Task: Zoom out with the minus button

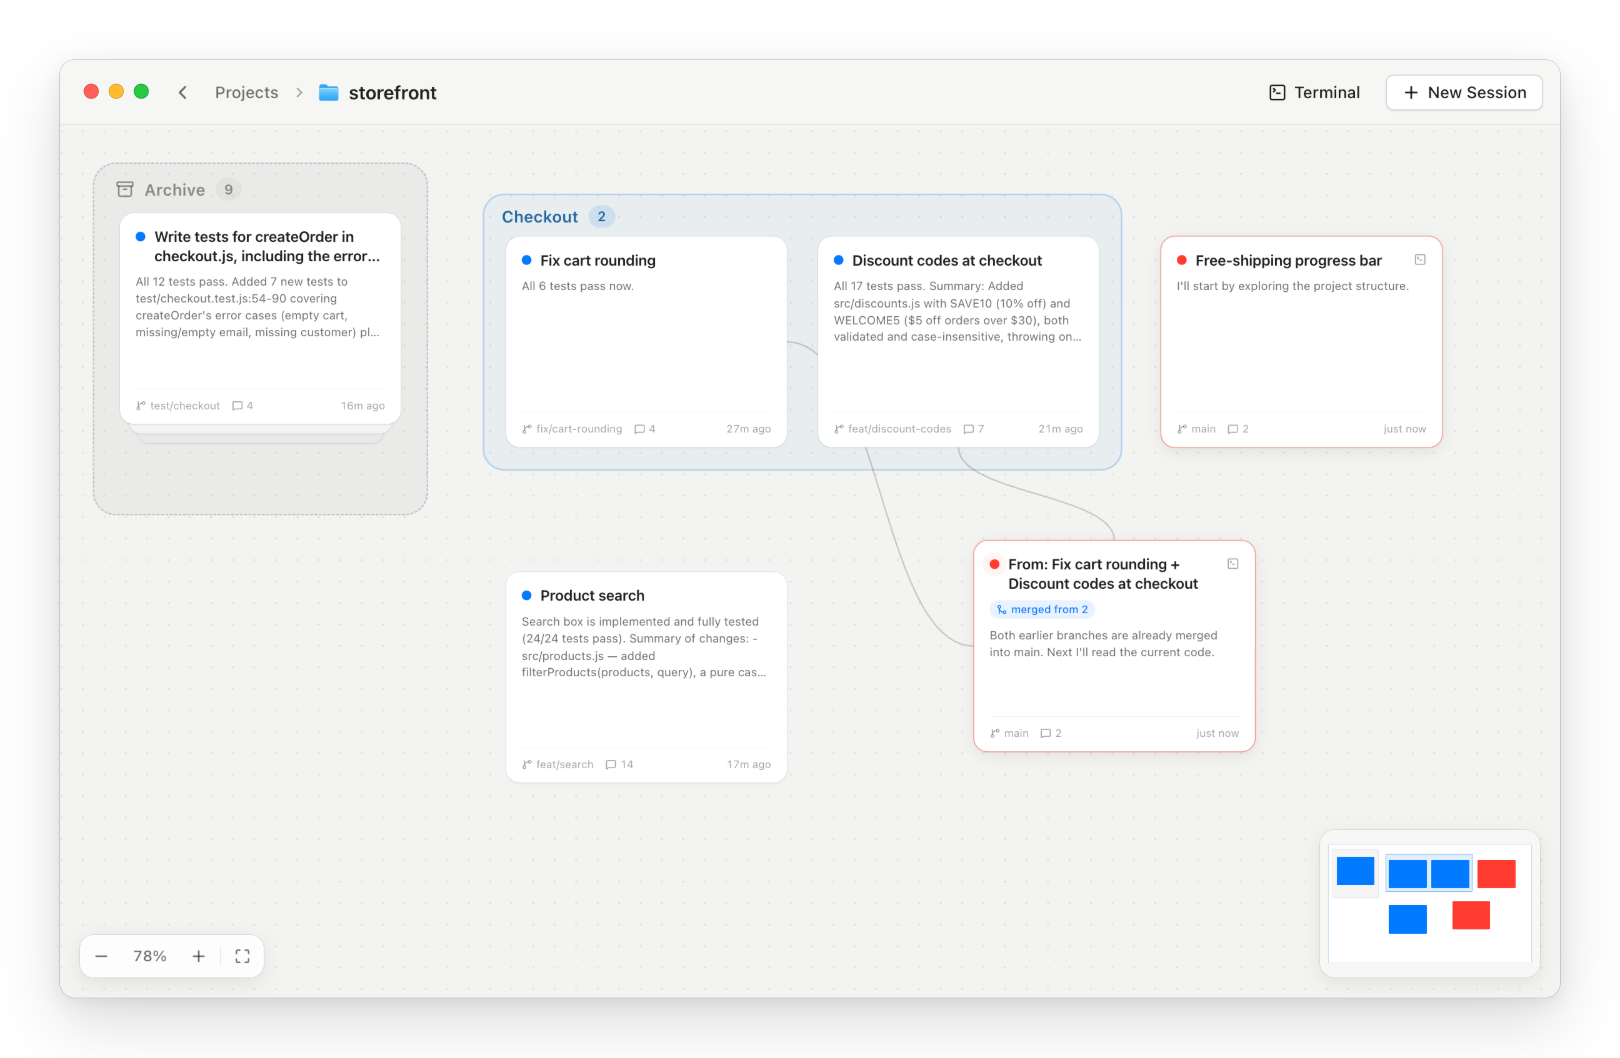Action: (x=101, y=956)
